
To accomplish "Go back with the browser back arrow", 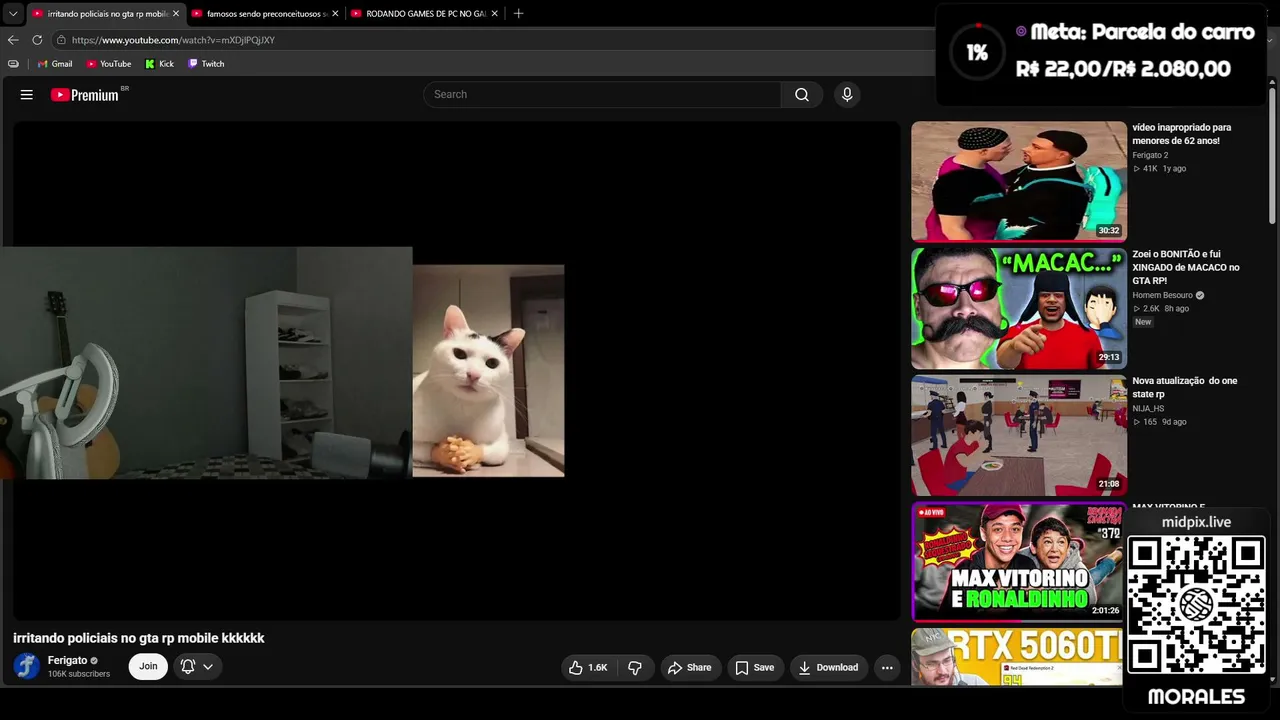I will click(x=13, y=40).
